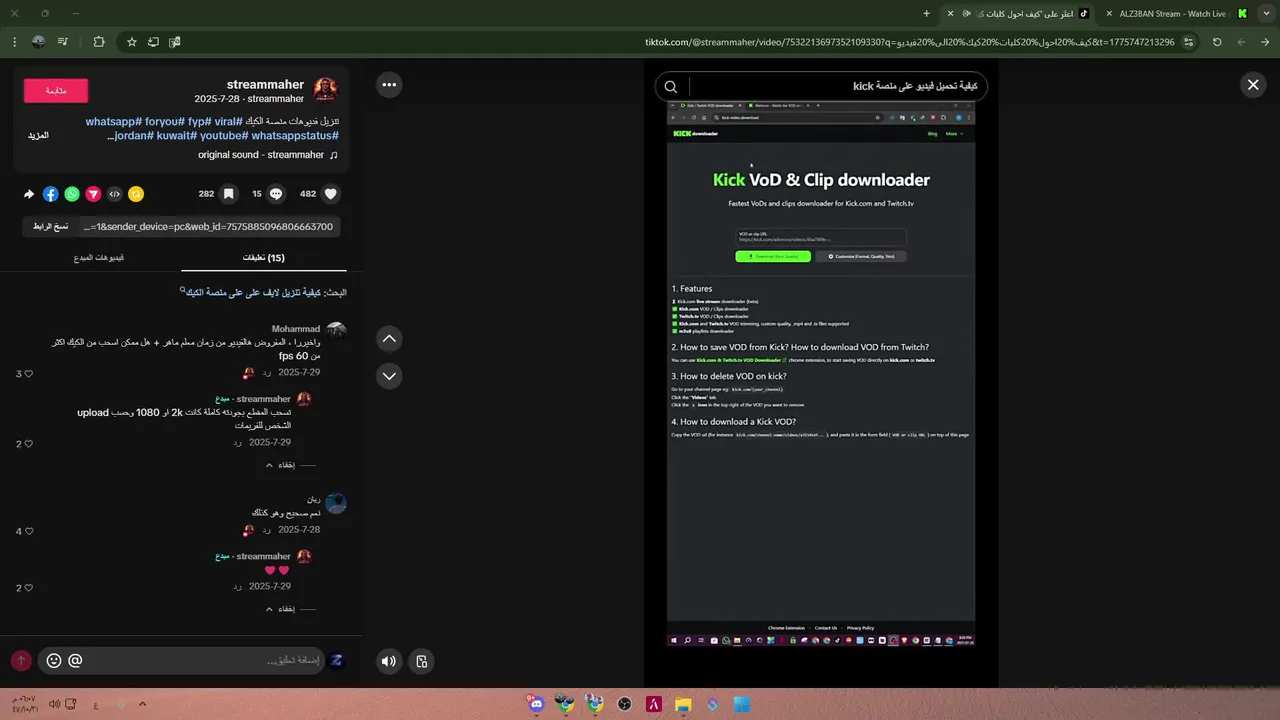Click the share arrow icon
The image size is (1280, 720).
click(x=29, y=194)
